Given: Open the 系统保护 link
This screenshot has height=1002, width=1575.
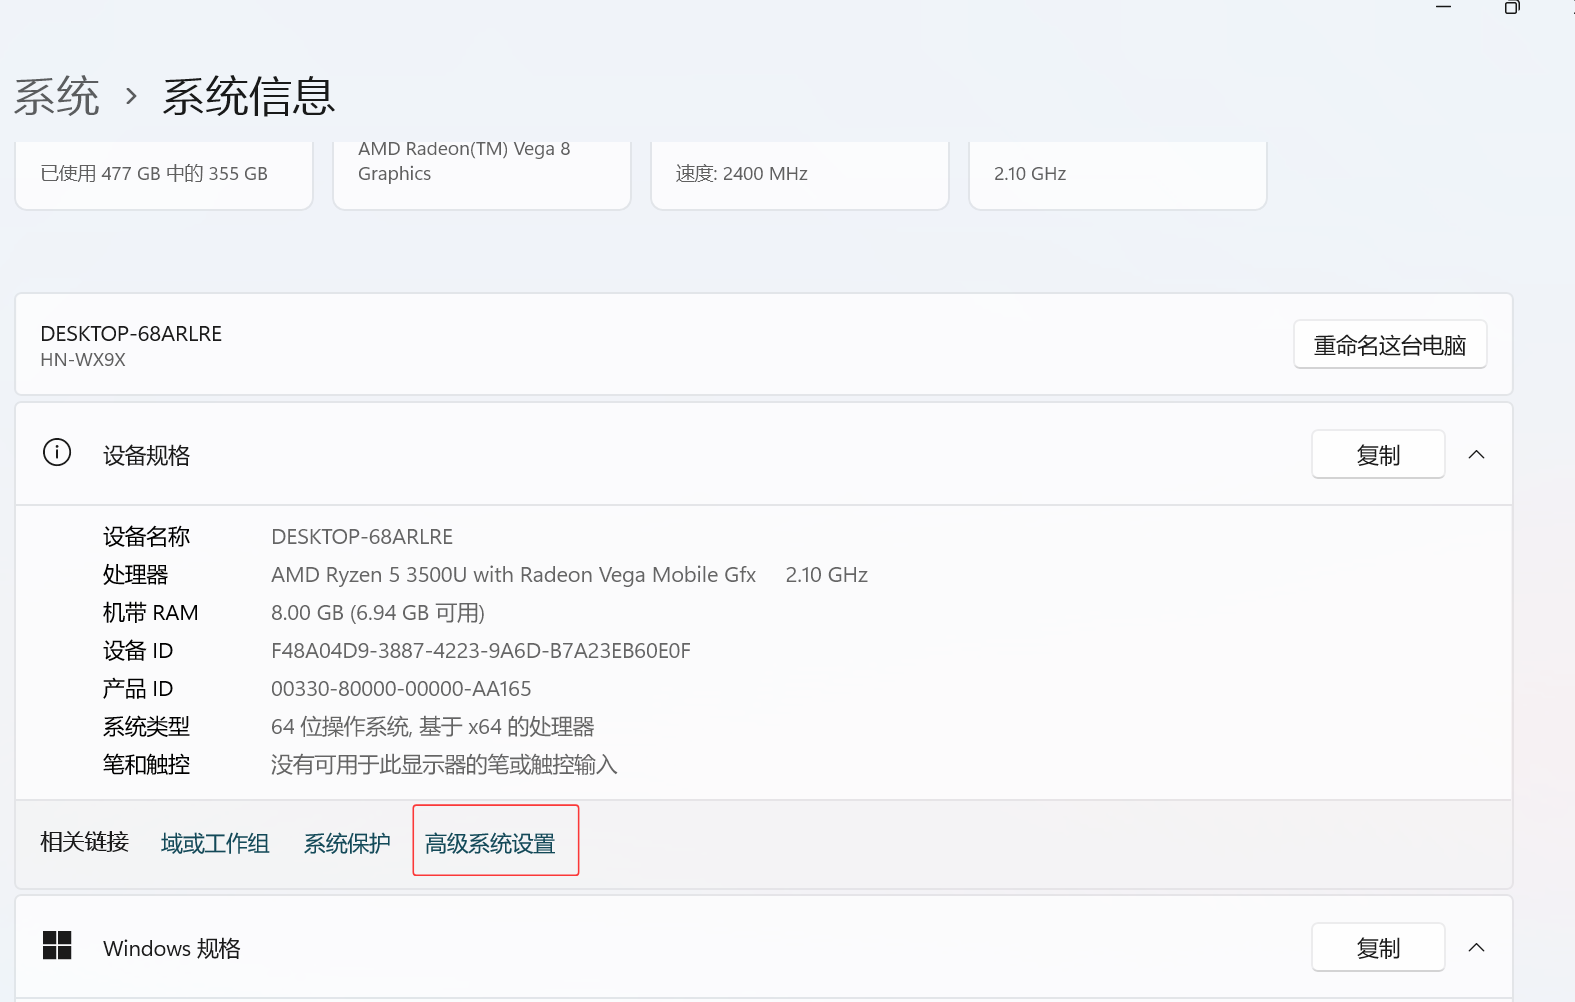Looking at the screenshot, I should click(347, 844).
